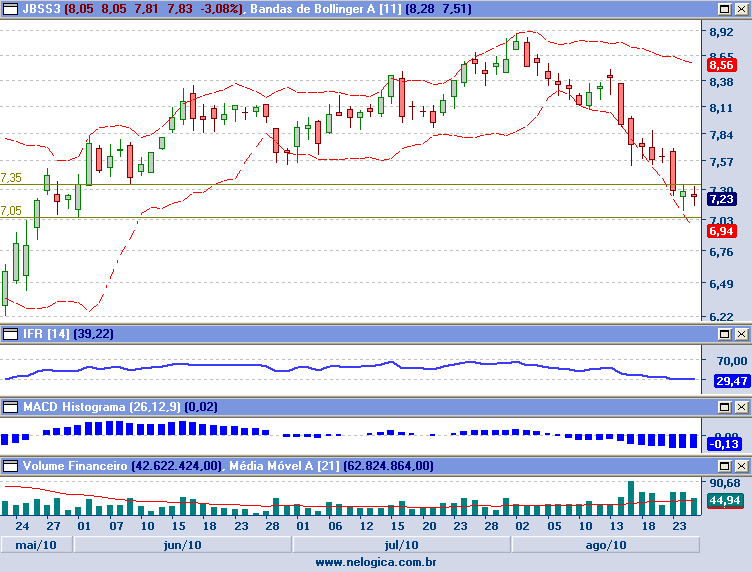Maximize the JBSS3 price chart panel
The image size is (752, 572).
point(725,8)
